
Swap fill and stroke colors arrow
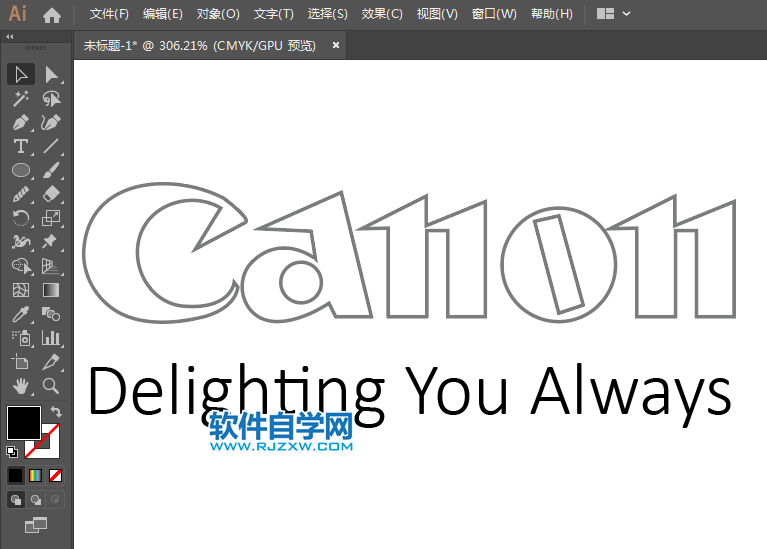tap(56, 412)
